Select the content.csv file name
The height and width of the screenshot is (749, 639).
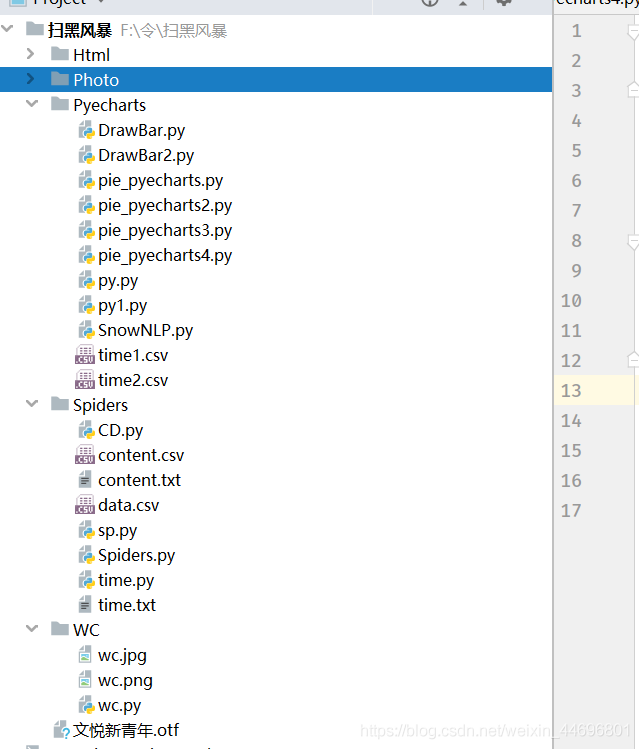[141, 455]
